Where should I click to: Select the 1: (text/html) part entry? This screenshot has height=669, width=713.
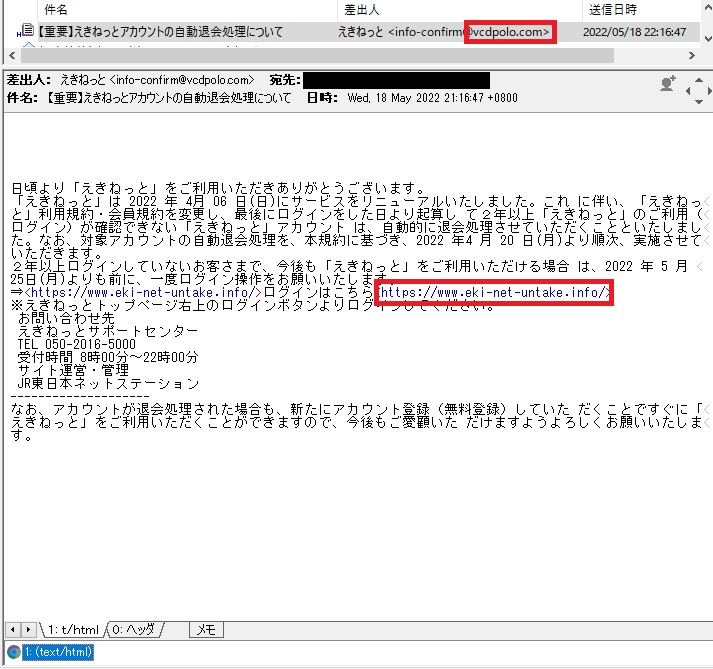[x=58, y=652]
